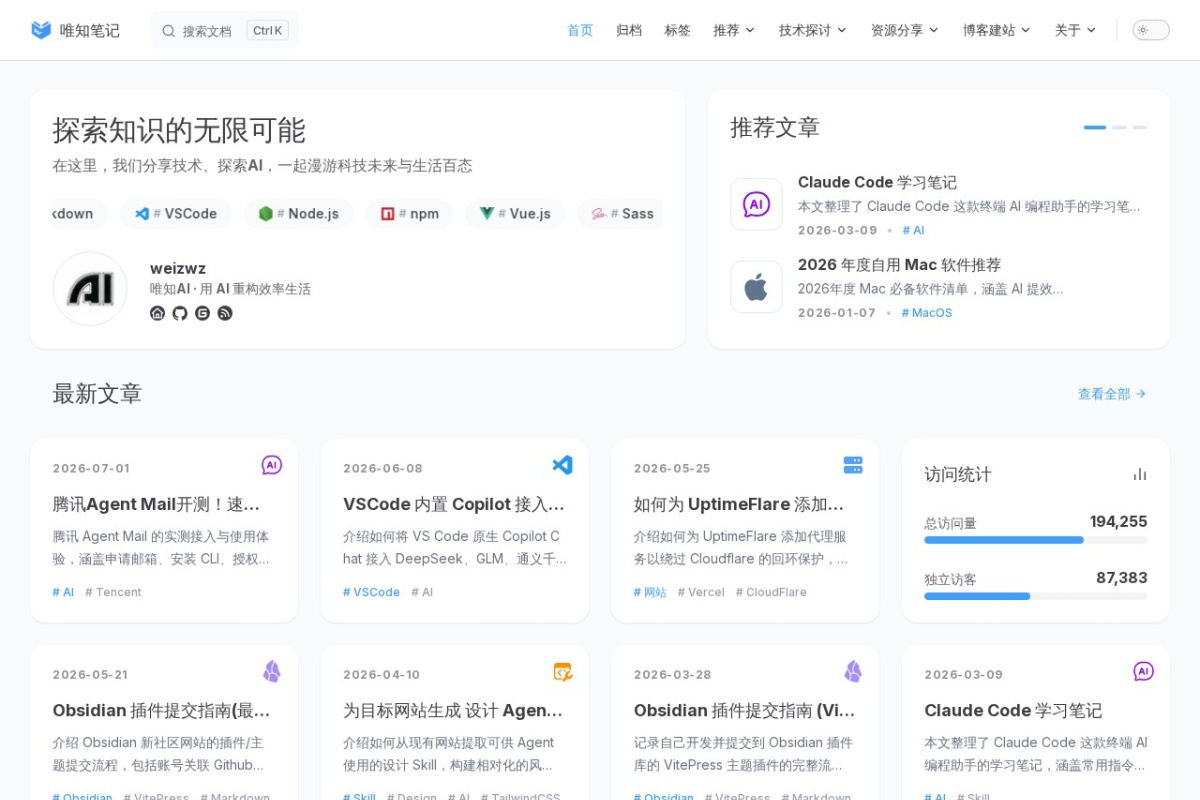Click the search documents input field
This screenshot has height=800, width=1200.
coord(224,30)
